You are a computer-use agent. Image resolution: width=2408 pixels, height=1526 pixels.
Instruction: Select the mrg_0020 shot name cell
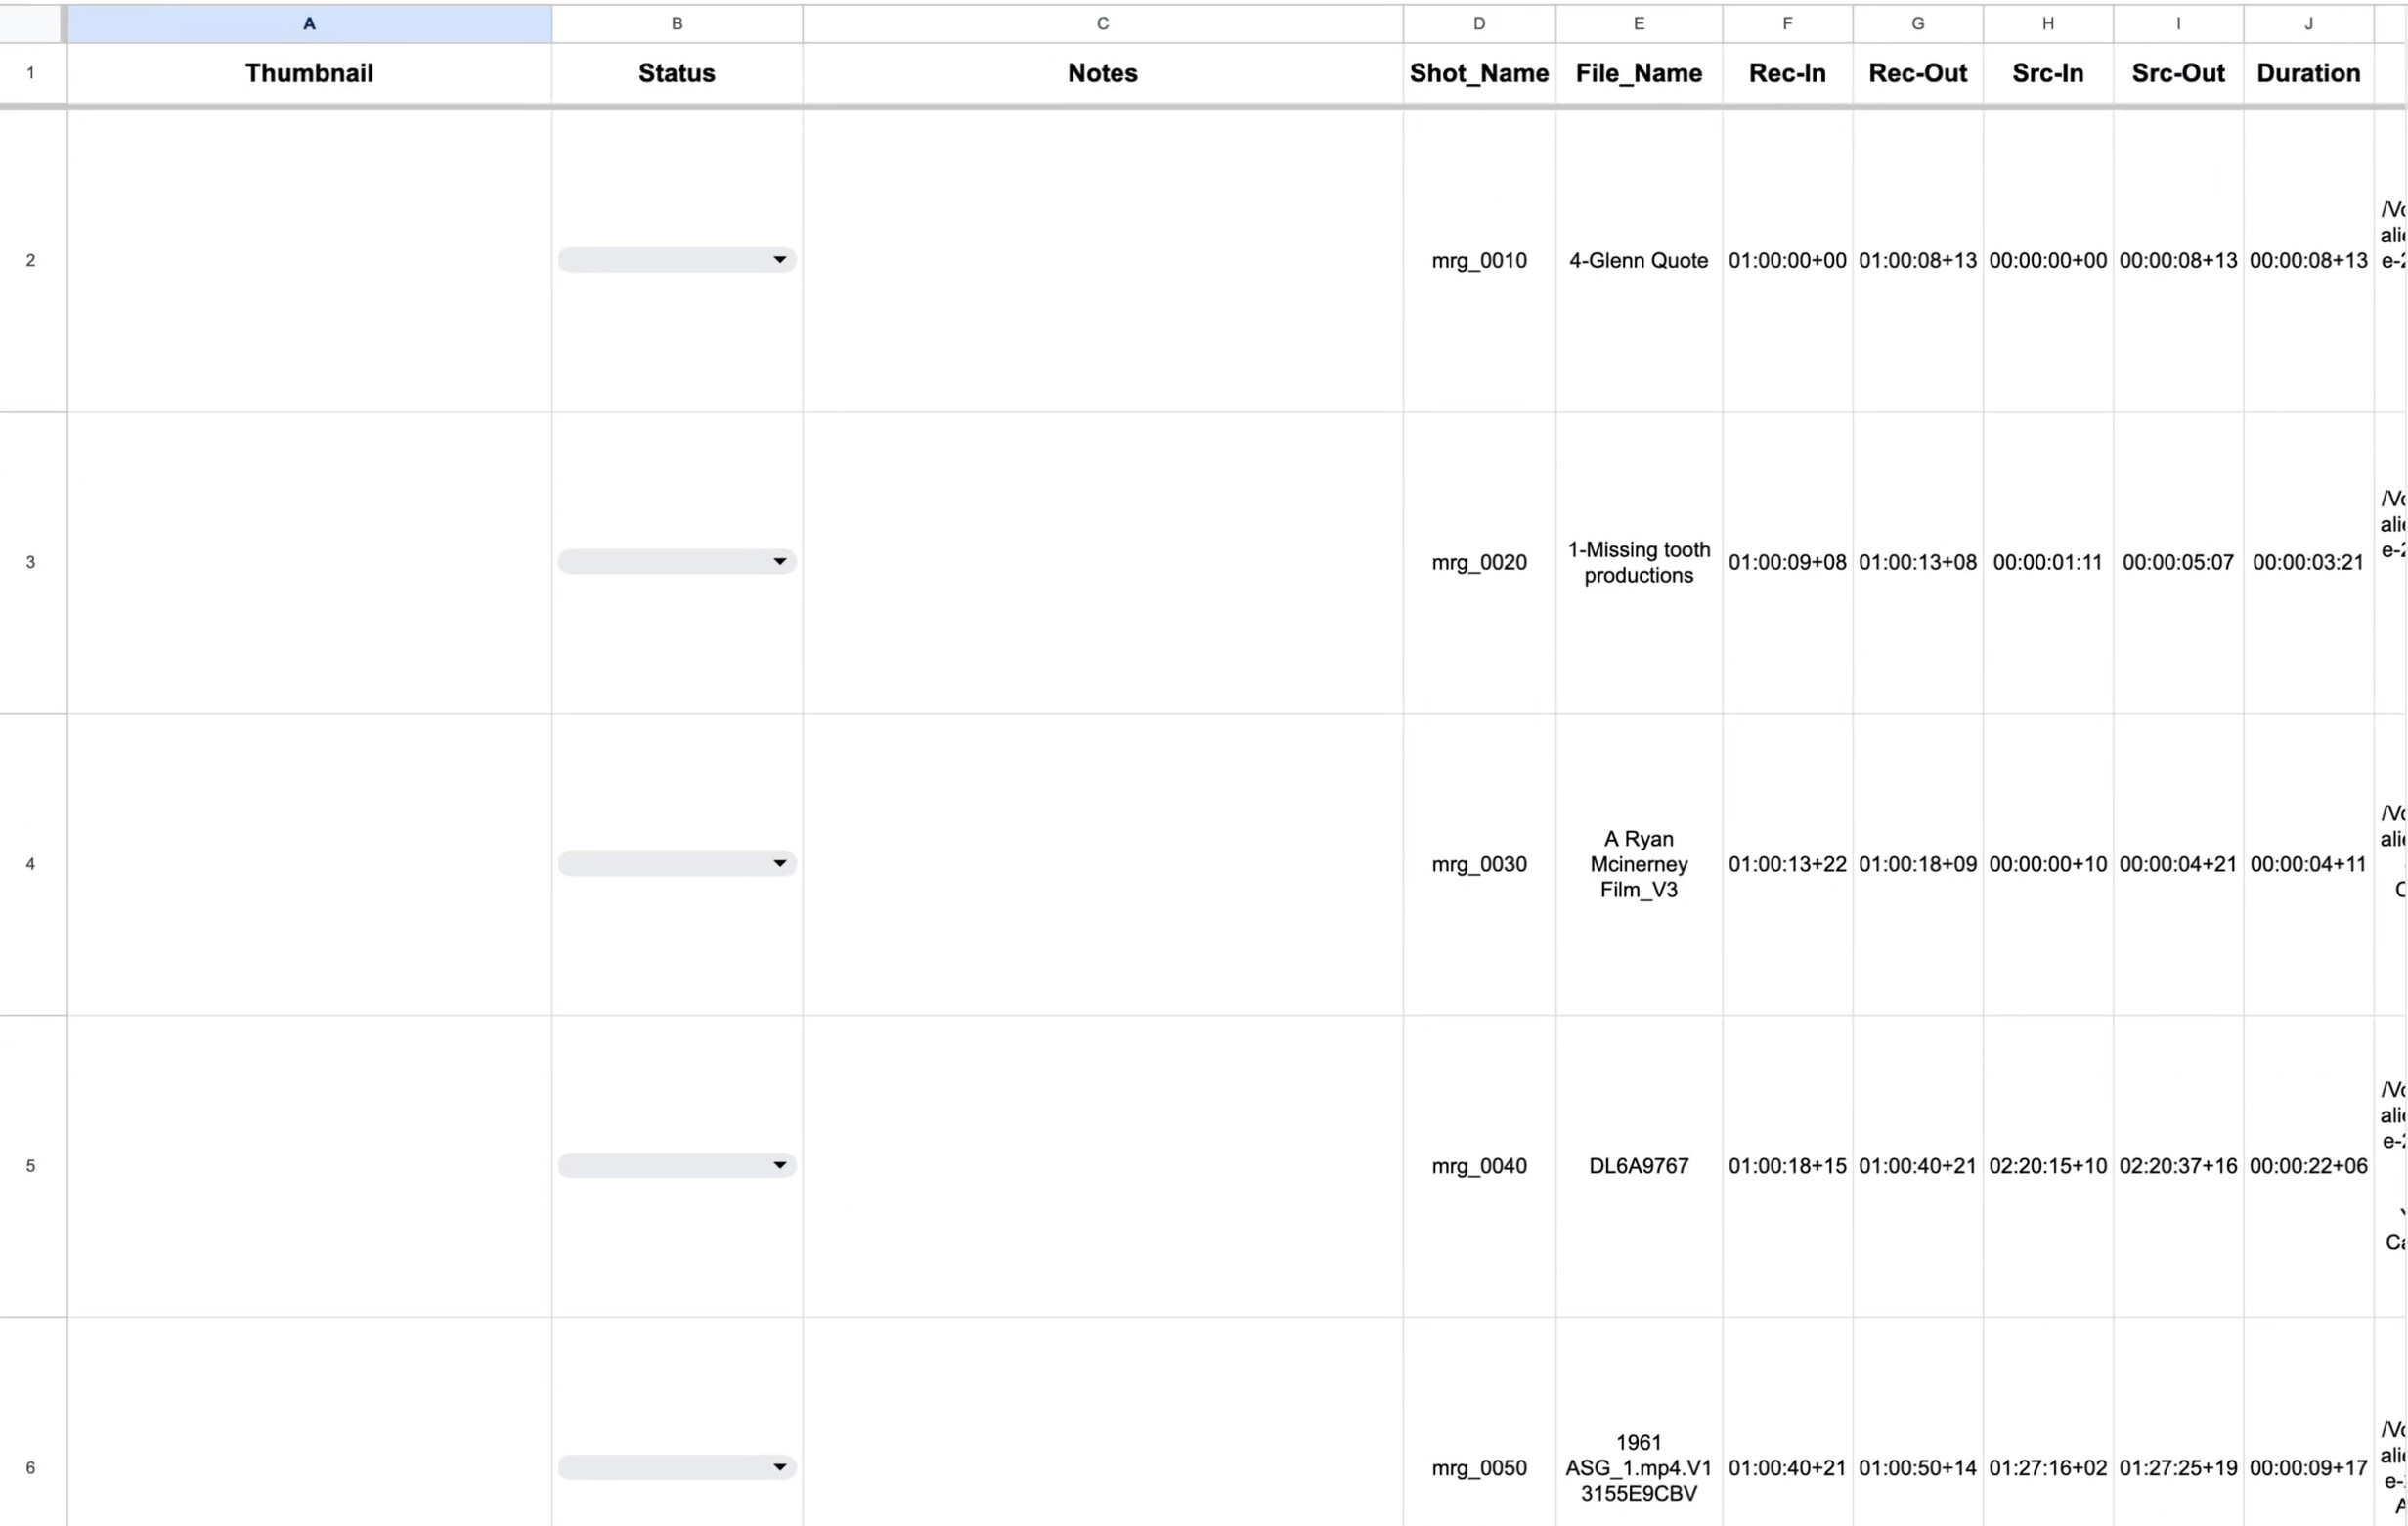(1478, 562)
